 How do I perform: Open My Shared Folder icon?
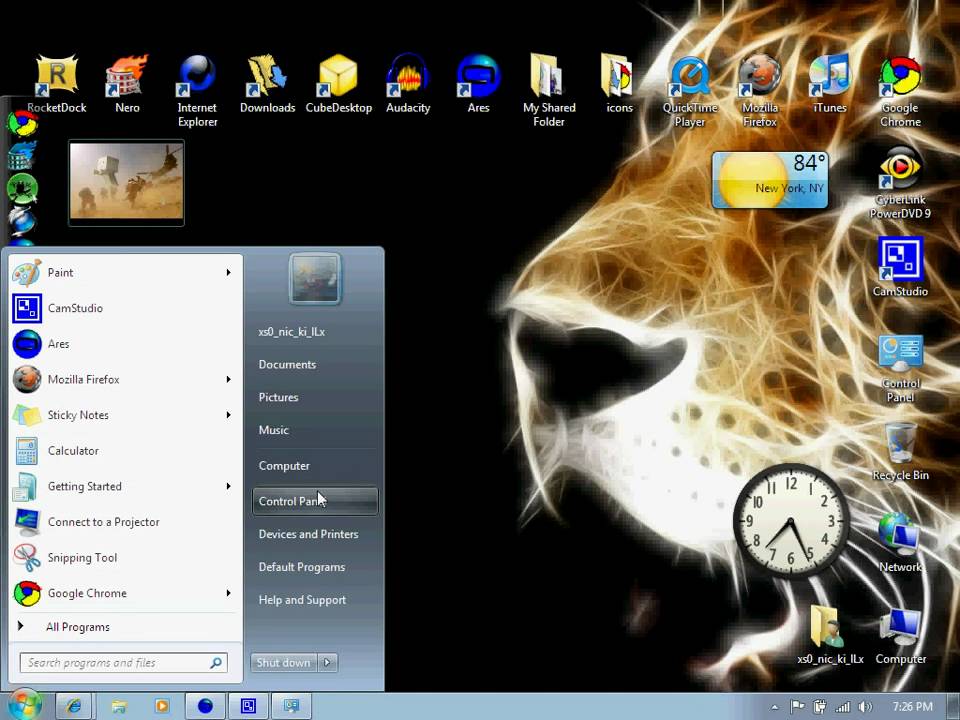coord(549,91)
